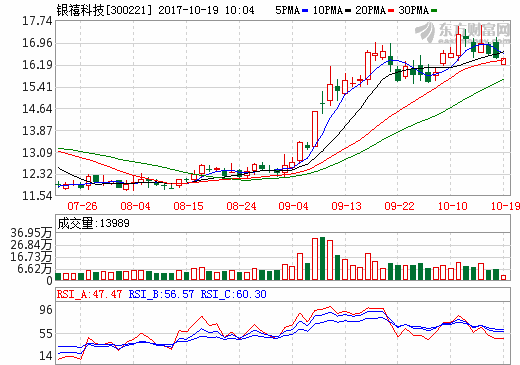Click the 16.73万 volume axis label

pos(31,257)
